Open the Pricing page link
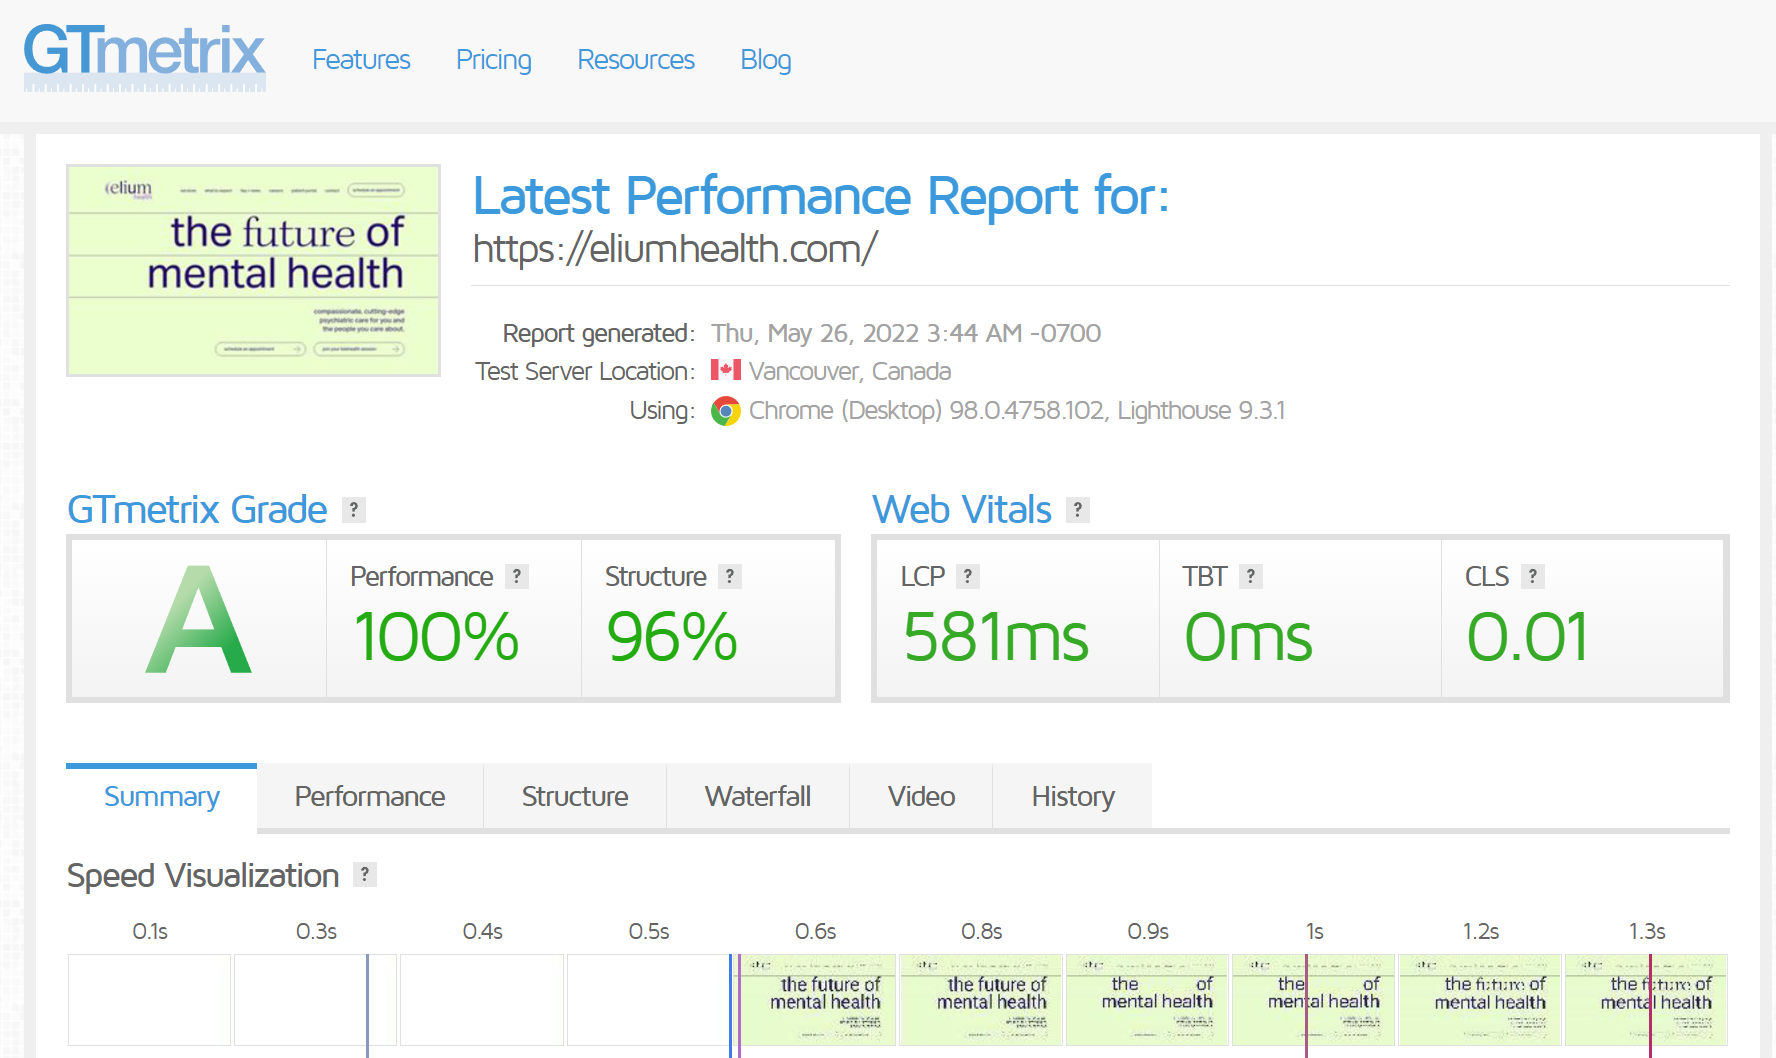 494,60
